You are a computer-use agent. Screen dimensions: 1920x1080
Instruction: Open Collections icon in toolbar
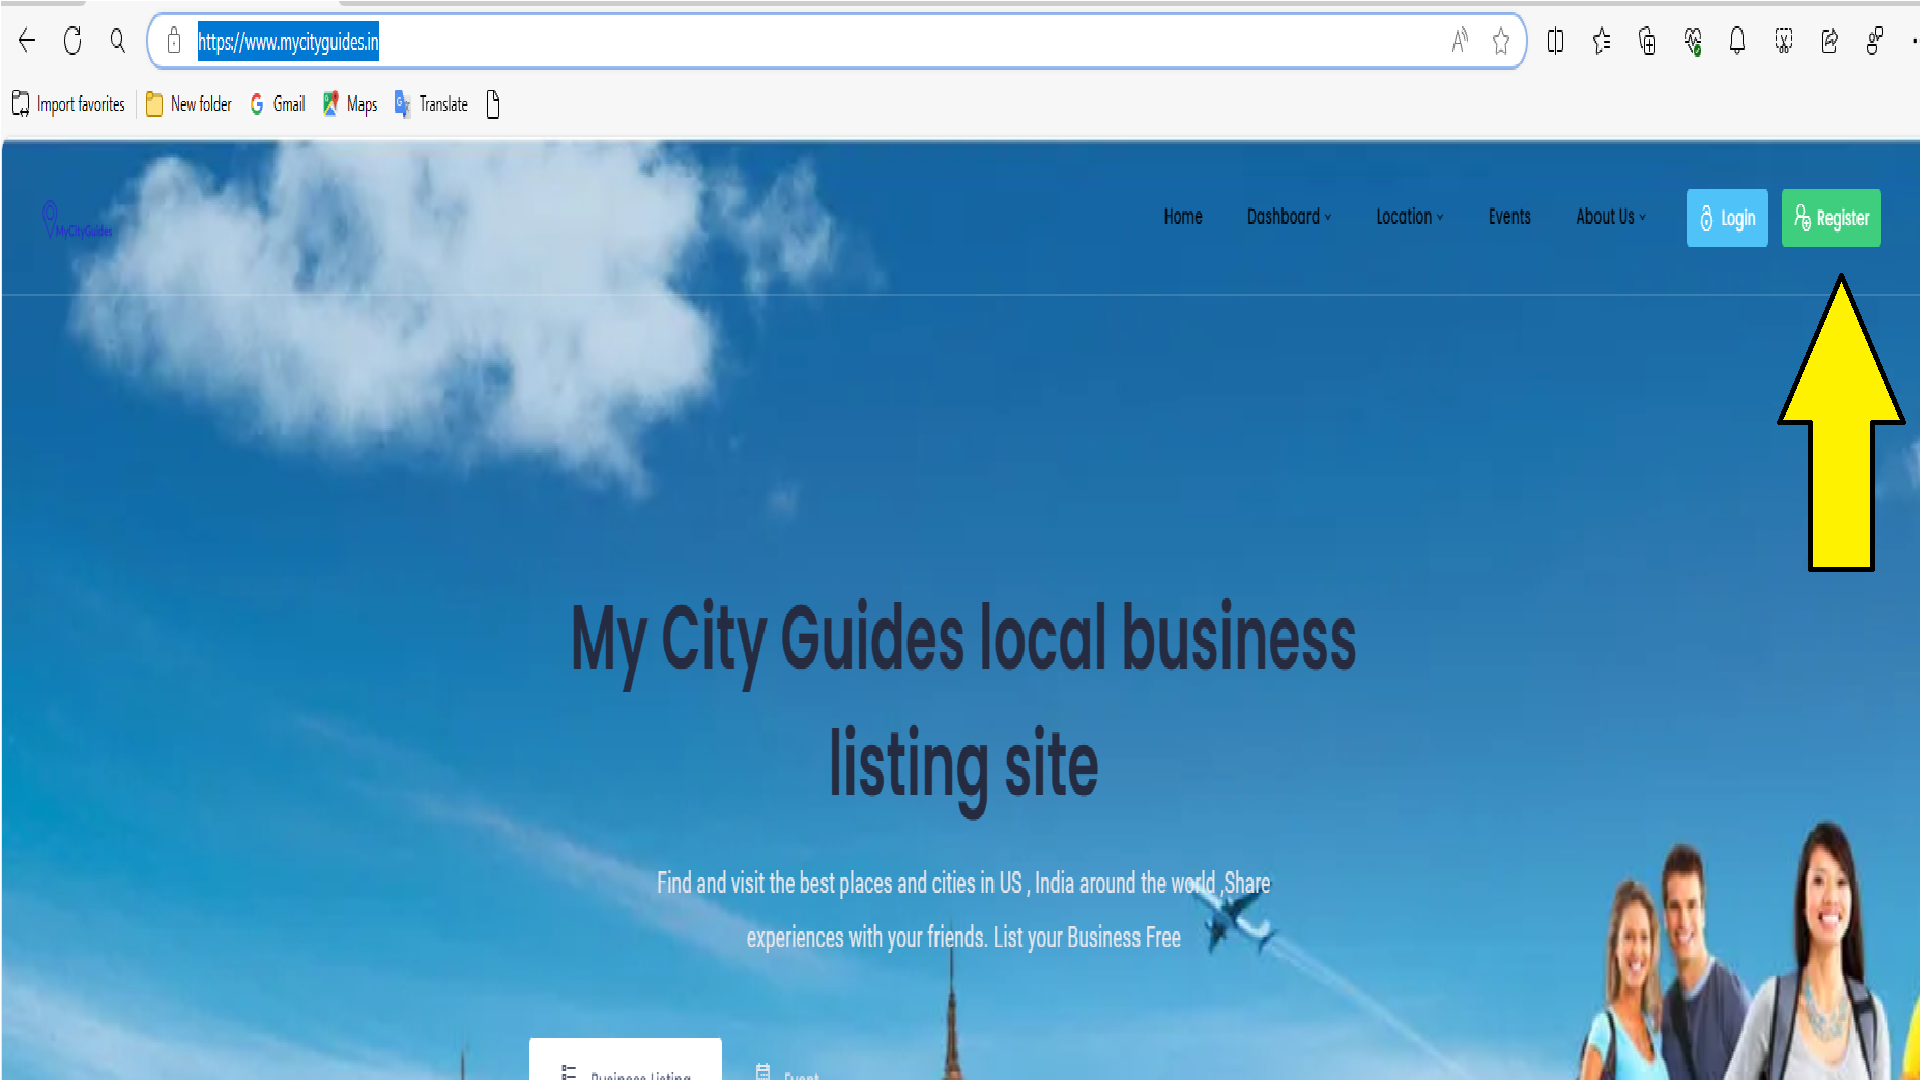coord(1647,41)
